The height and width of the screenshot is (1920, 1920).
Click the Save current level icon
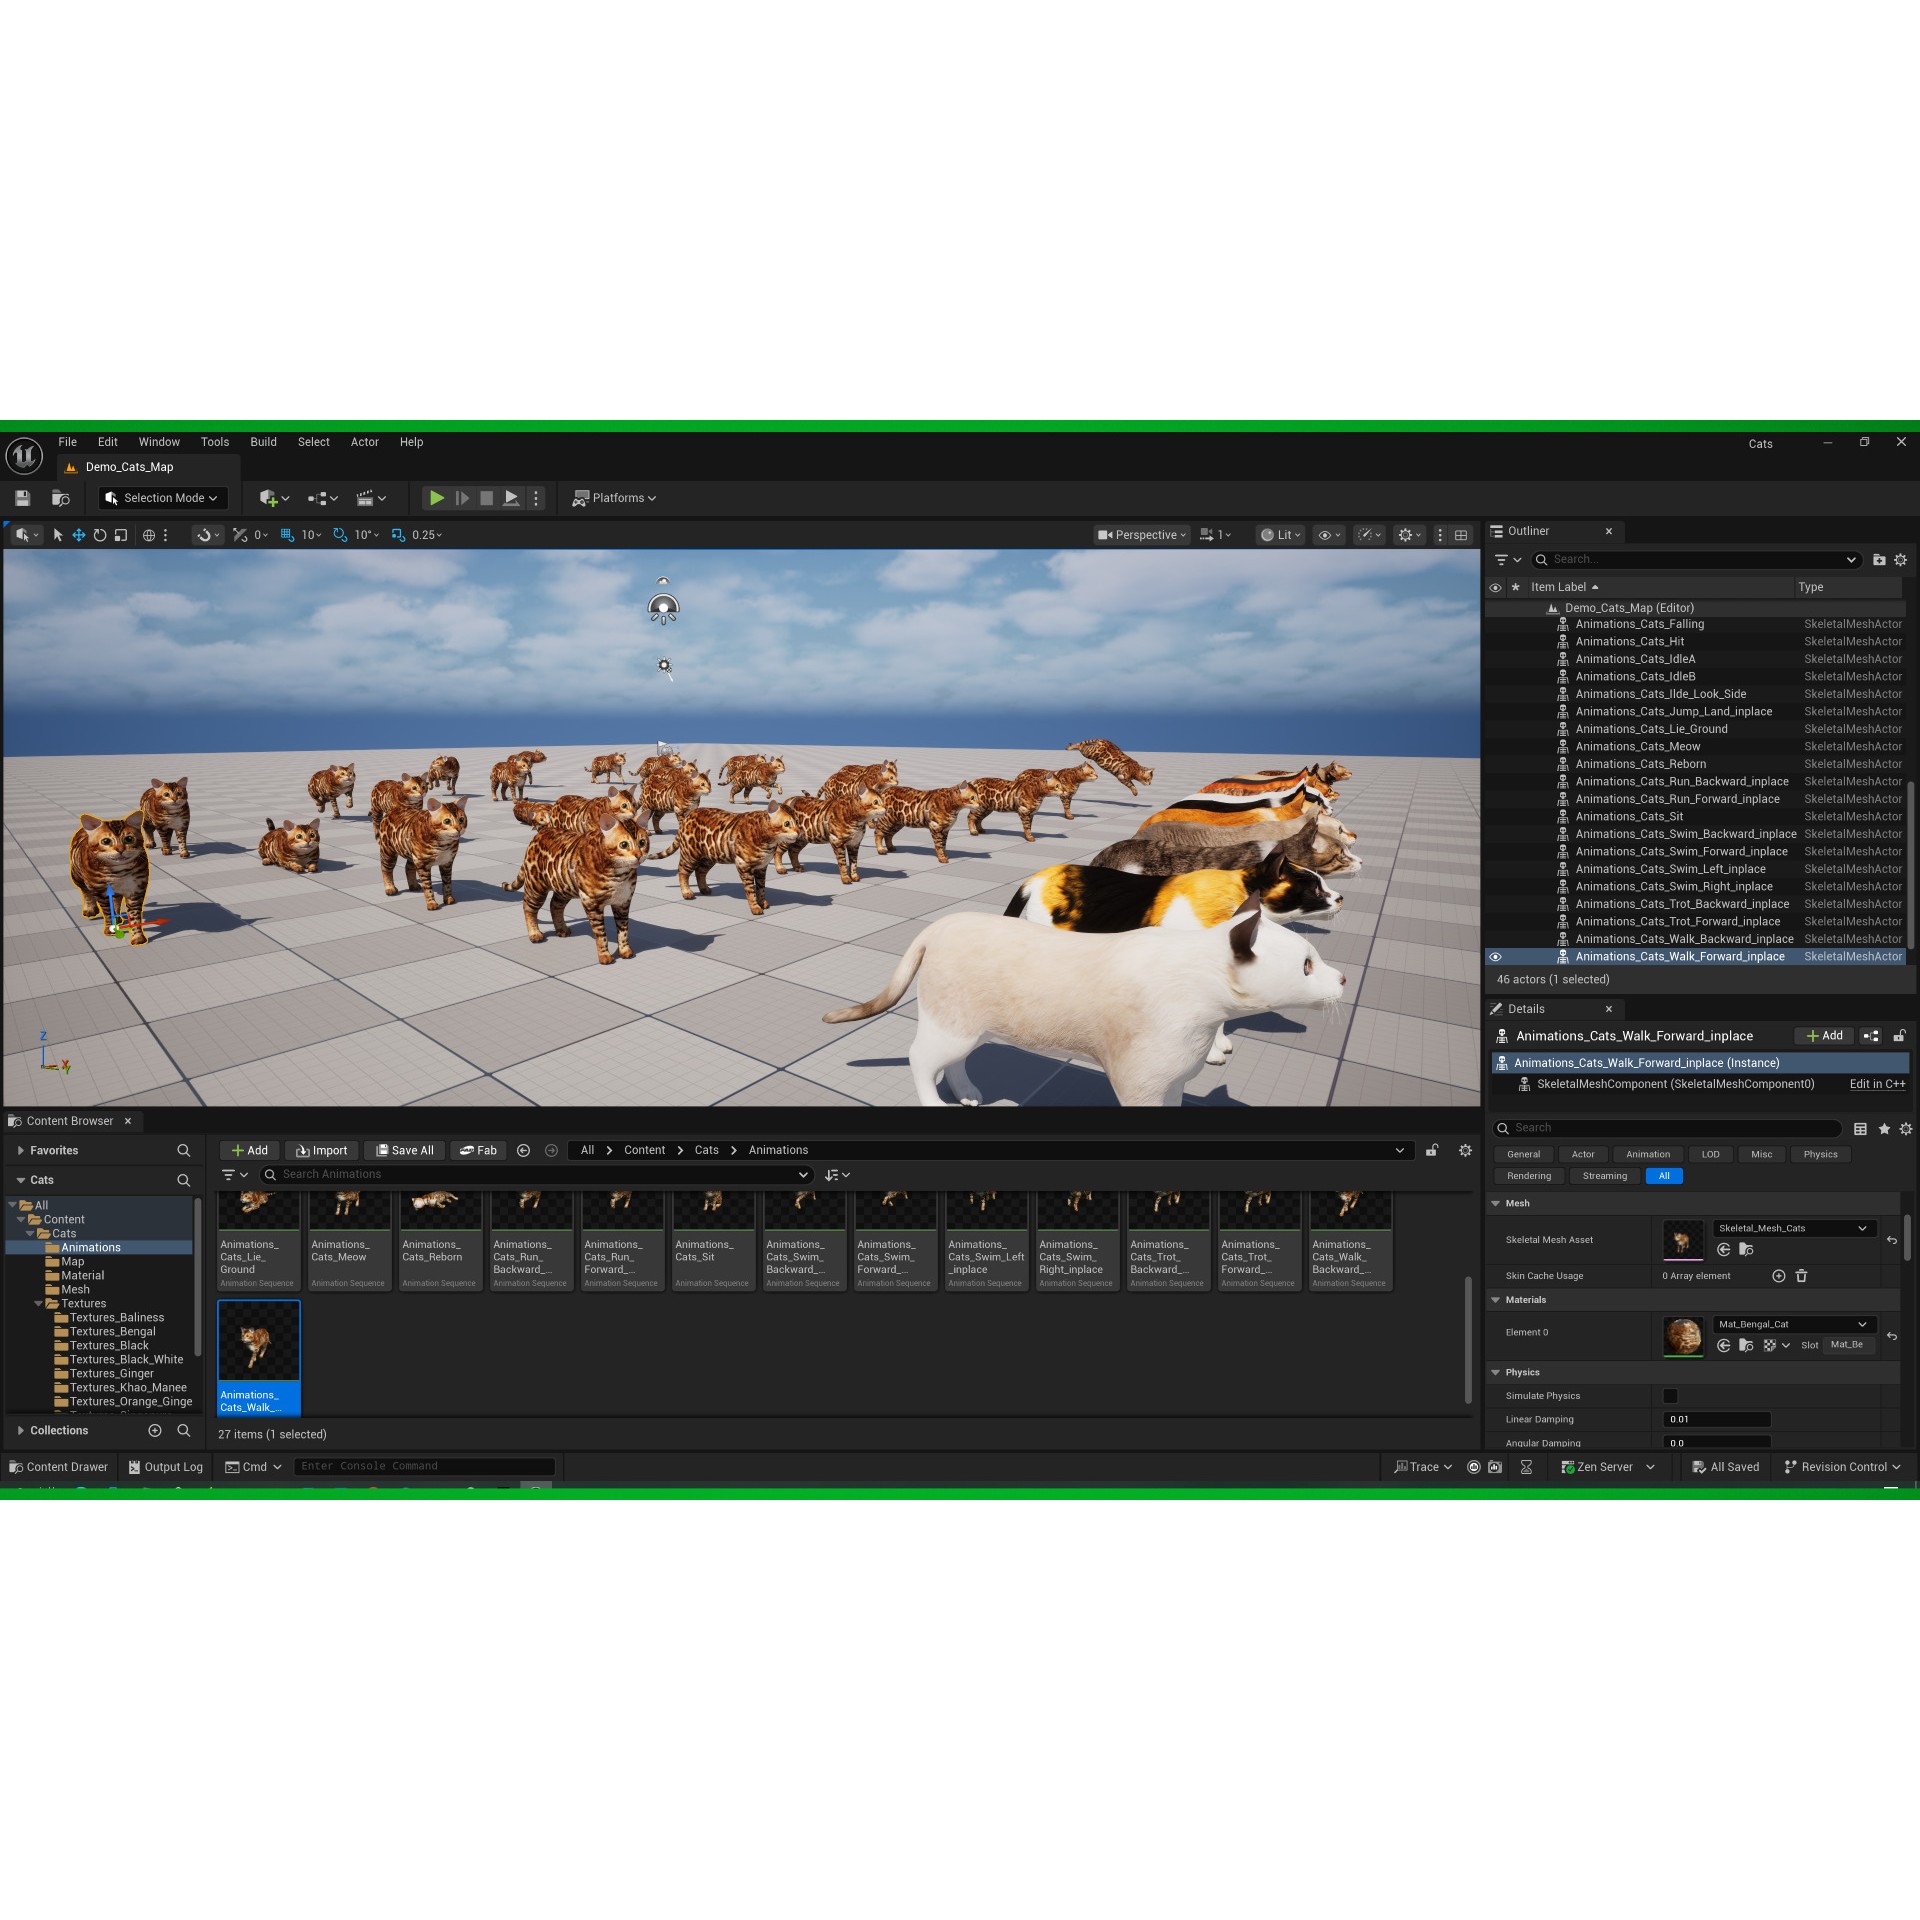pyautogui.click(x=22, y=498)
